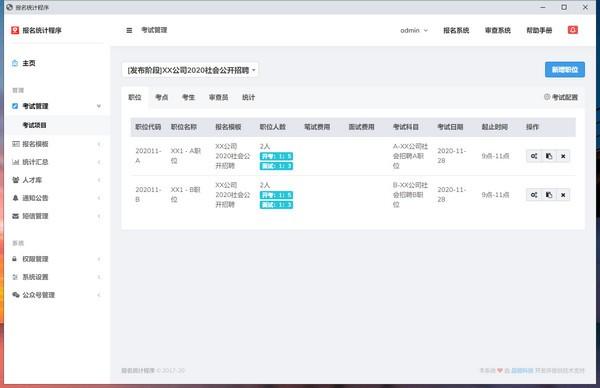Click the 职位代码 column header
This screenshot has width=600, height=388.
[x=148, y=127]
